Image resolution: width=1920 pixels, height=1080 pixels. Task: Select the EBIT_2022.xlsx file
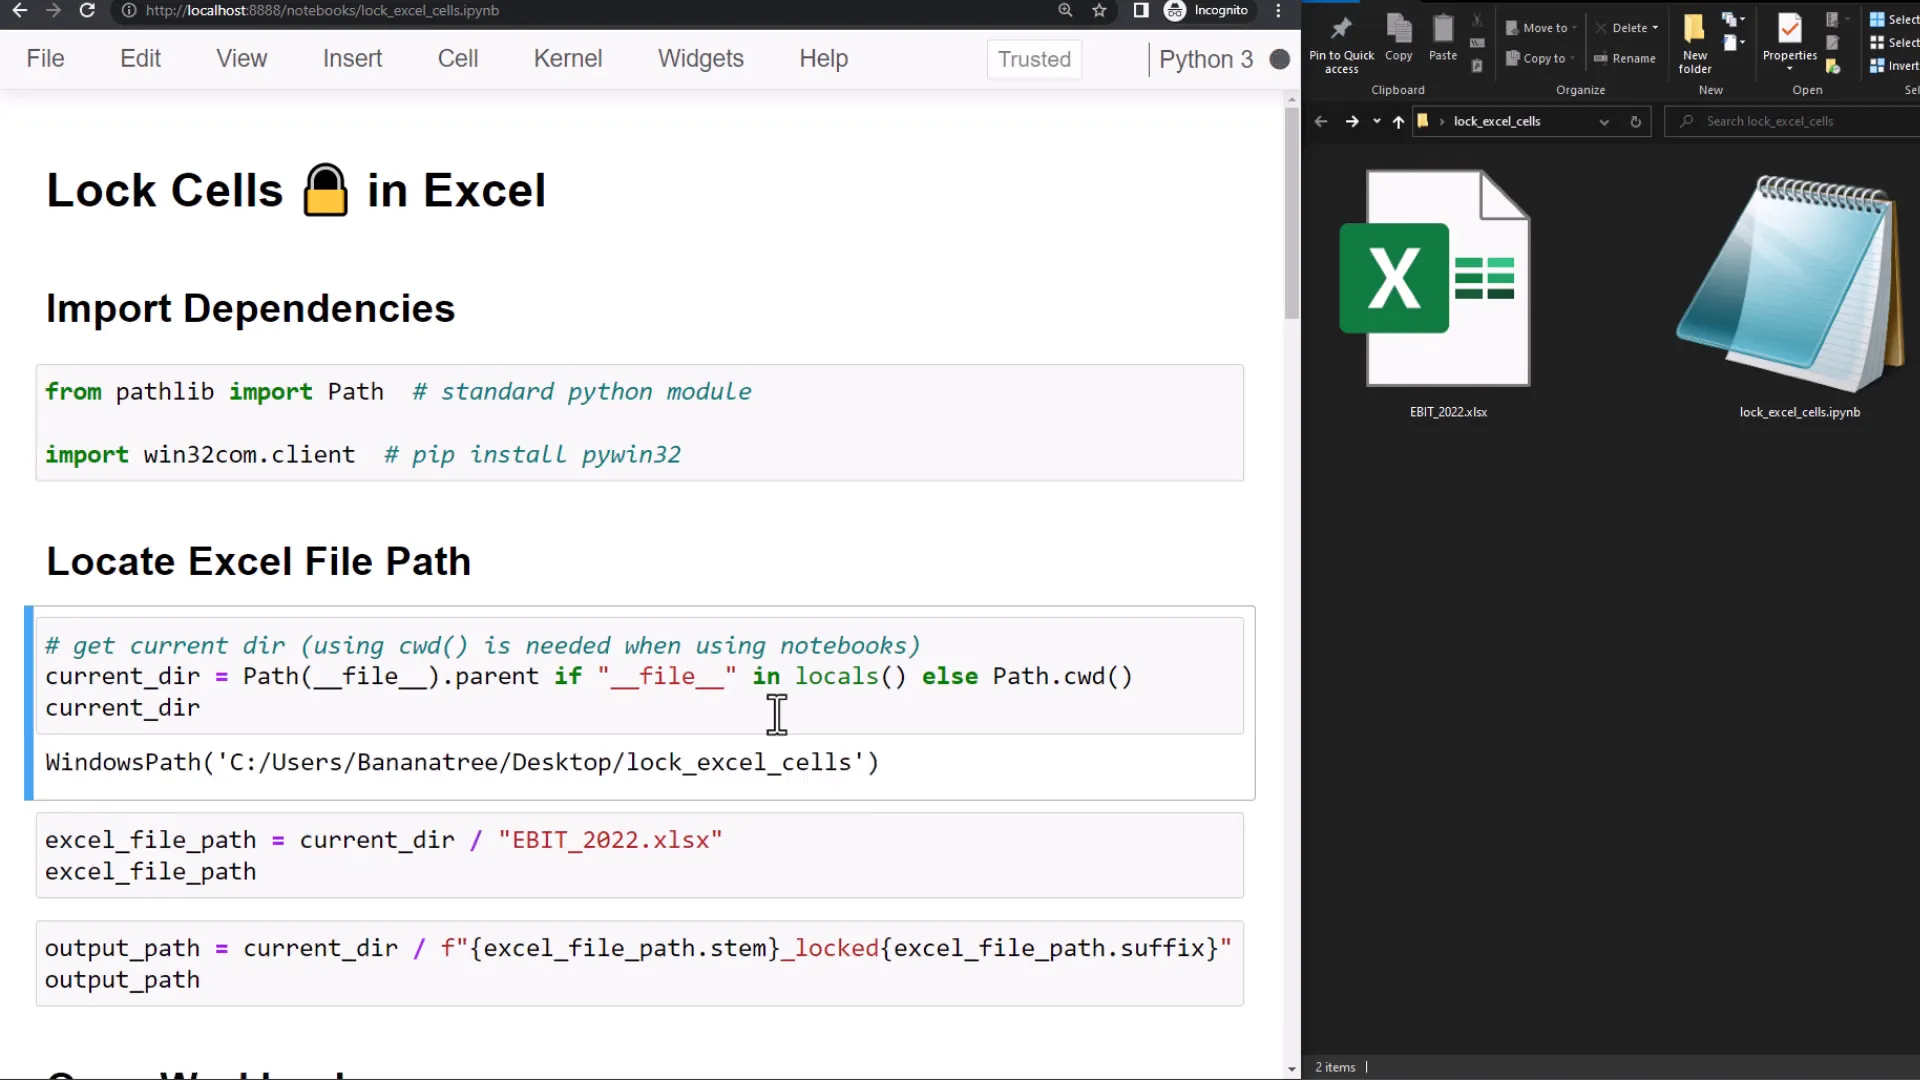pos(1448,294)
